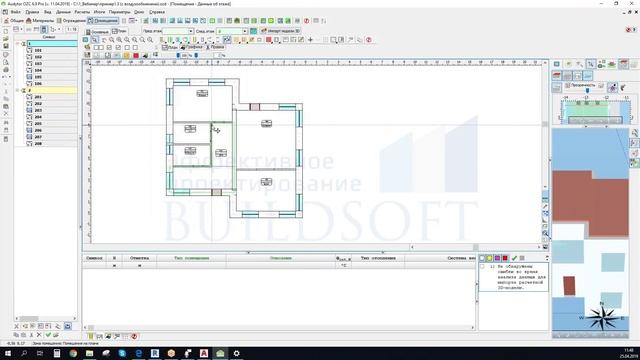Click the red square tool in plan toolbar
The height and width of the screenshot is (360, 640).
(269, 40)
